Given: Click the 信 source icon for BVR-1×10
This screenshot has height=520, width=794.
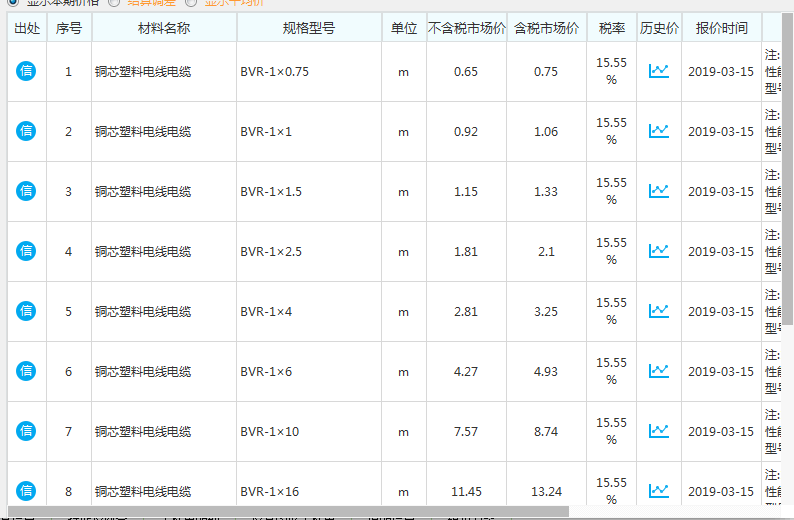Looking at the screenshot, I should point(26,431).
